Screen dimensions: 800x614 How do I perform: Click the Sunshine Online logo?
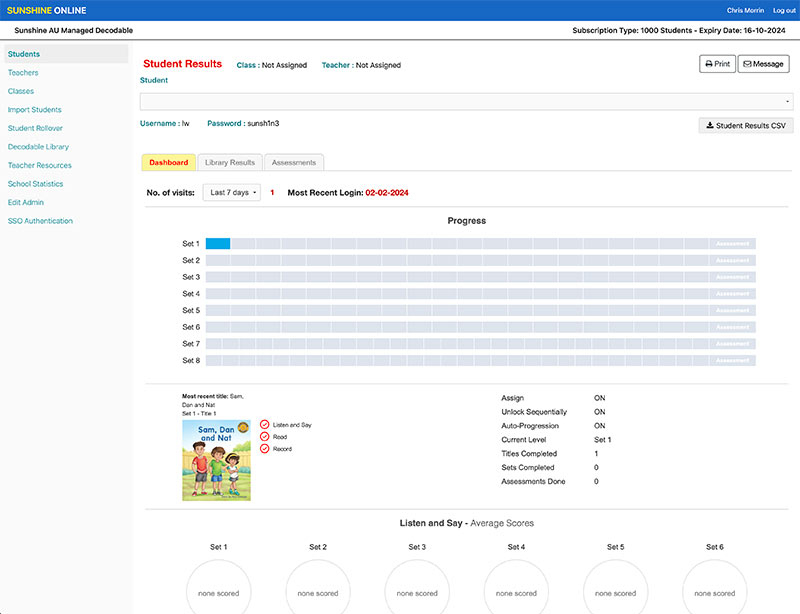click(x=46, y=10)
